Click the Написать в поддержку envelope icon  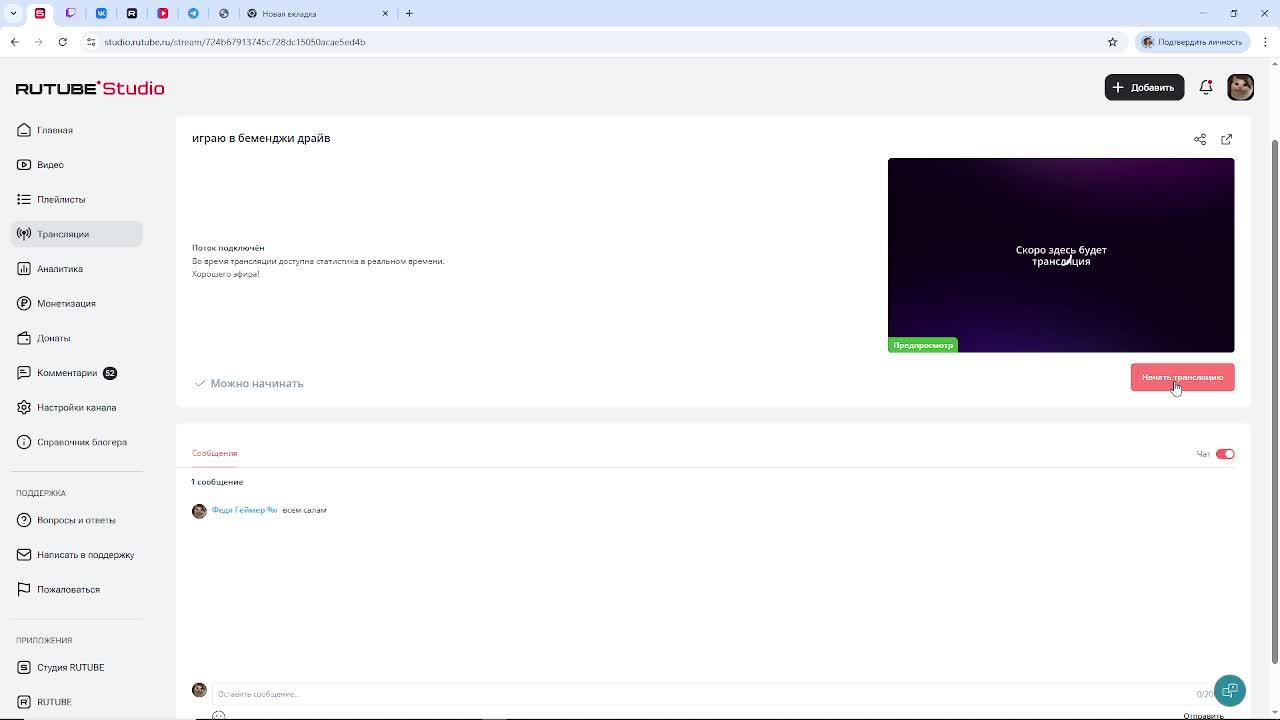point(24,555)
